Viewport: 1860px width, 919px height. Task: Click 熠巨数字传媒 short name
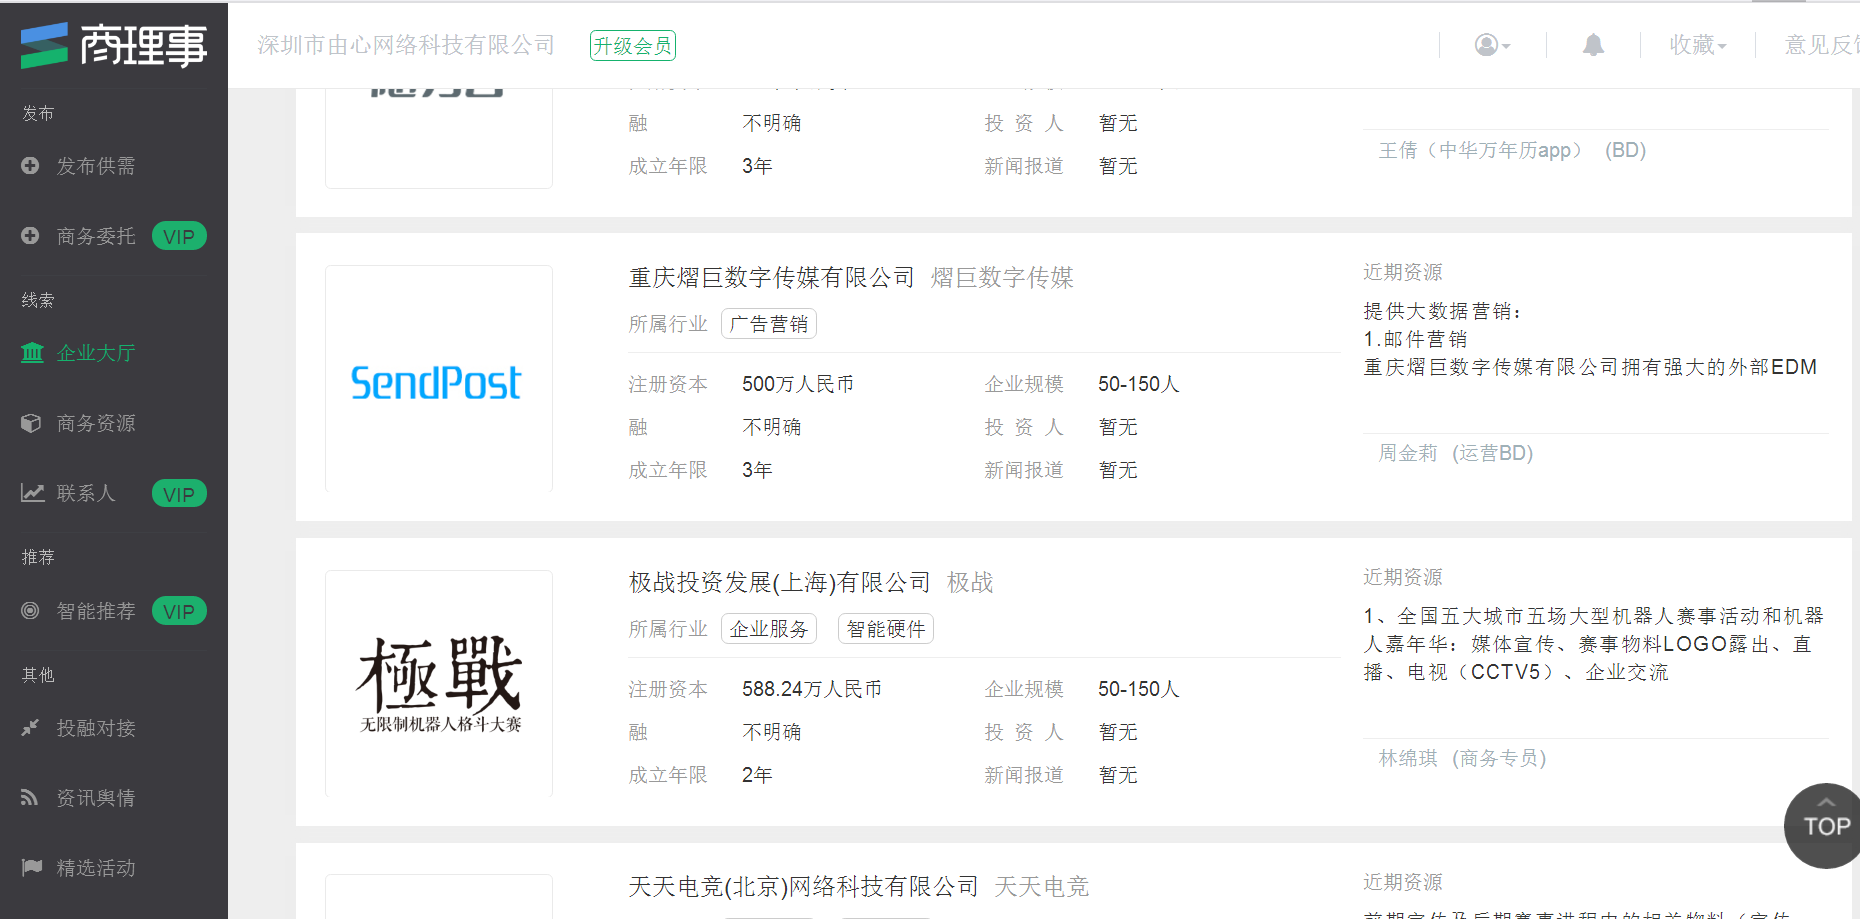coord(1002,277)
